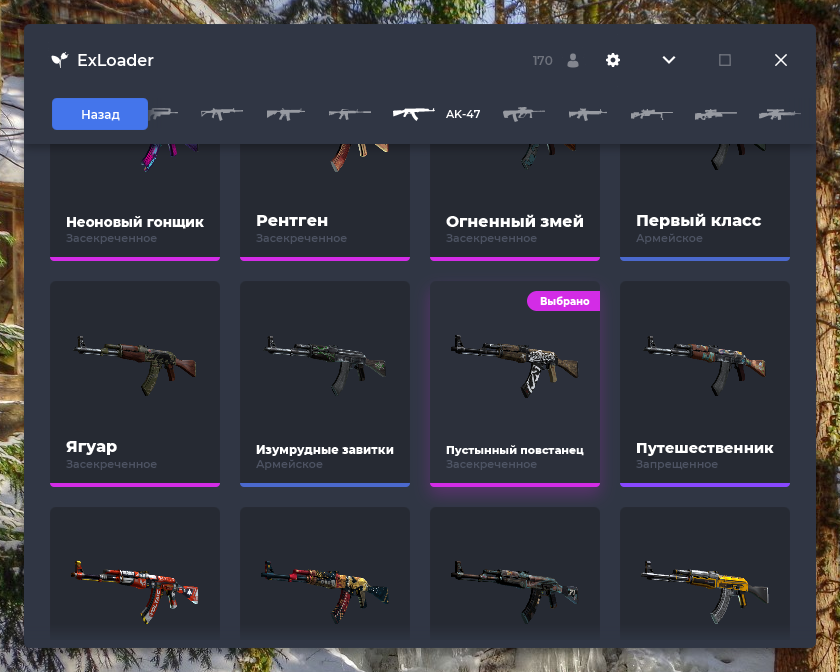
Task: Click the user profile icon
Action: pos(573,61)
